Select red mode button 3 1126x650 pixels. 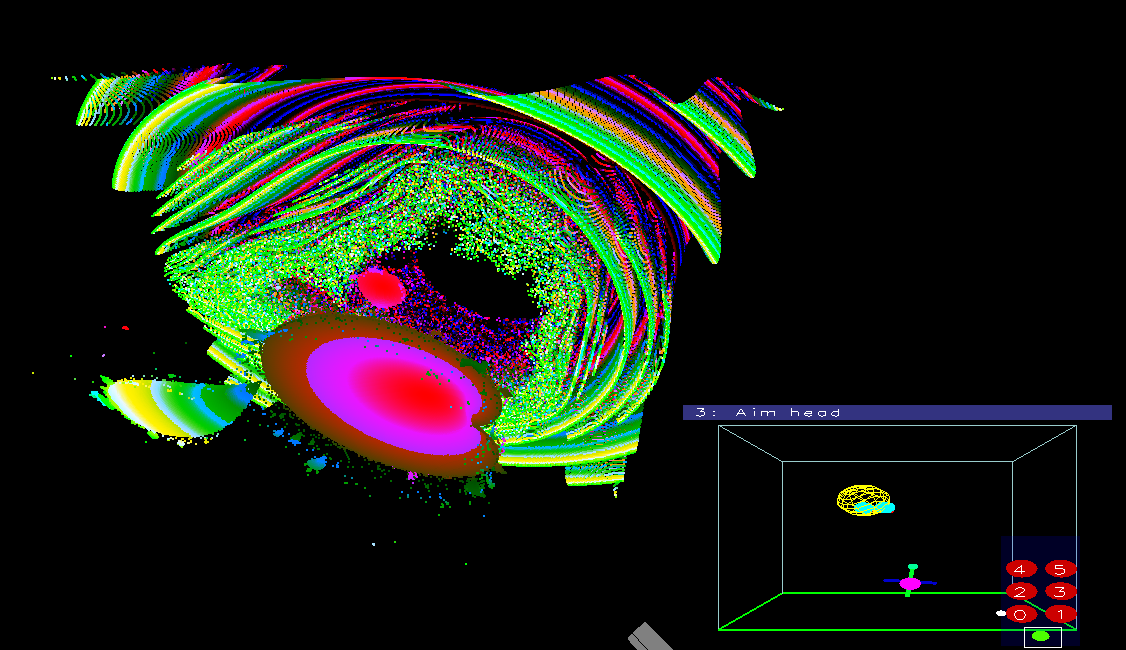pos(1060,591)
